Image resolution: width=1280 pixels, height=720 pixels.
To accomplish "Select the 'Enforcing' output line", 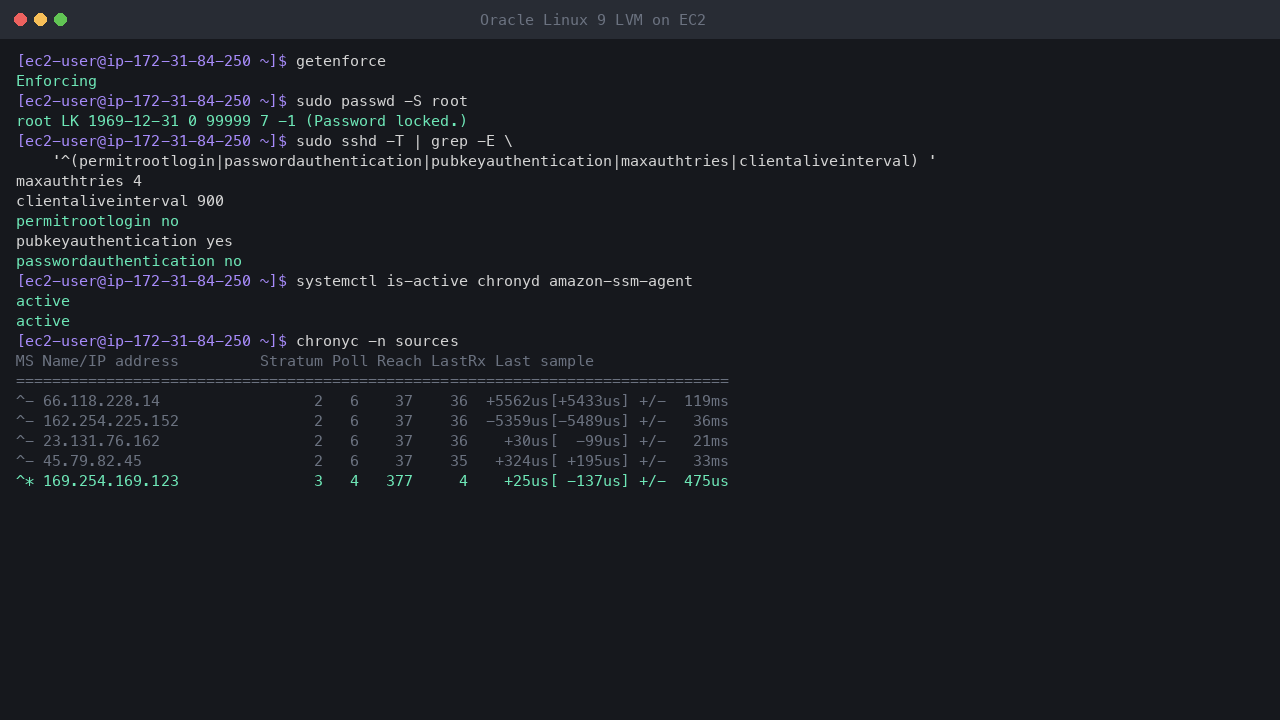I will pos(57,81).
